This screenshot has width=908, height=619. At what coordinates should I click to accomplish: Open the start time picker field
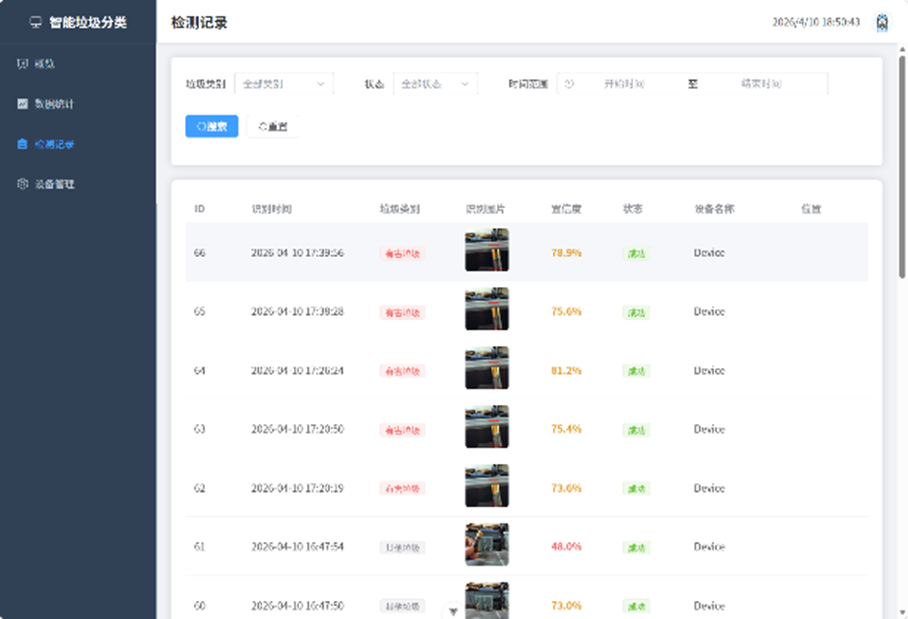point(624,84)
